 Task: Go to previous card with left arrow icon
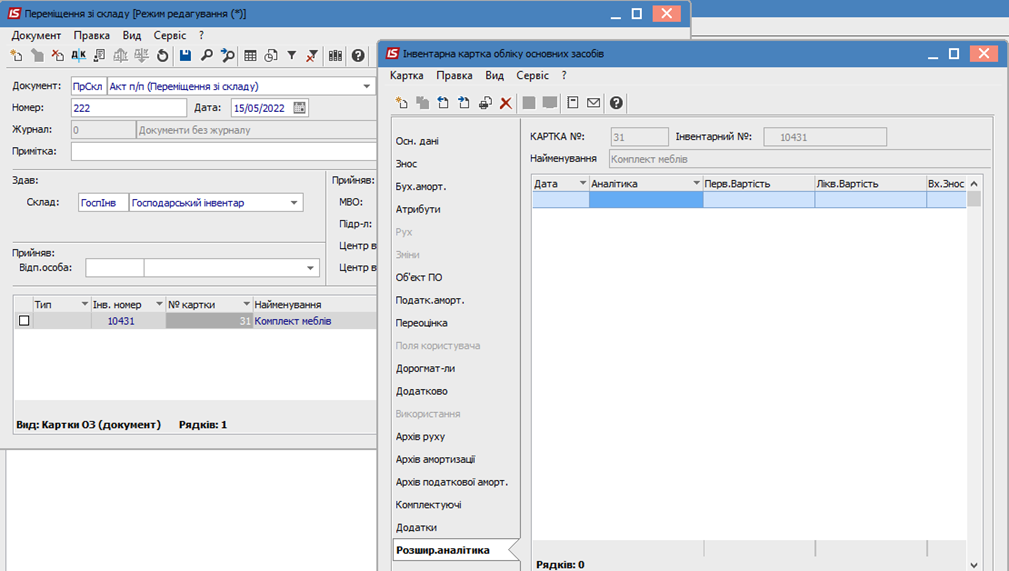(x=443, y=103)
